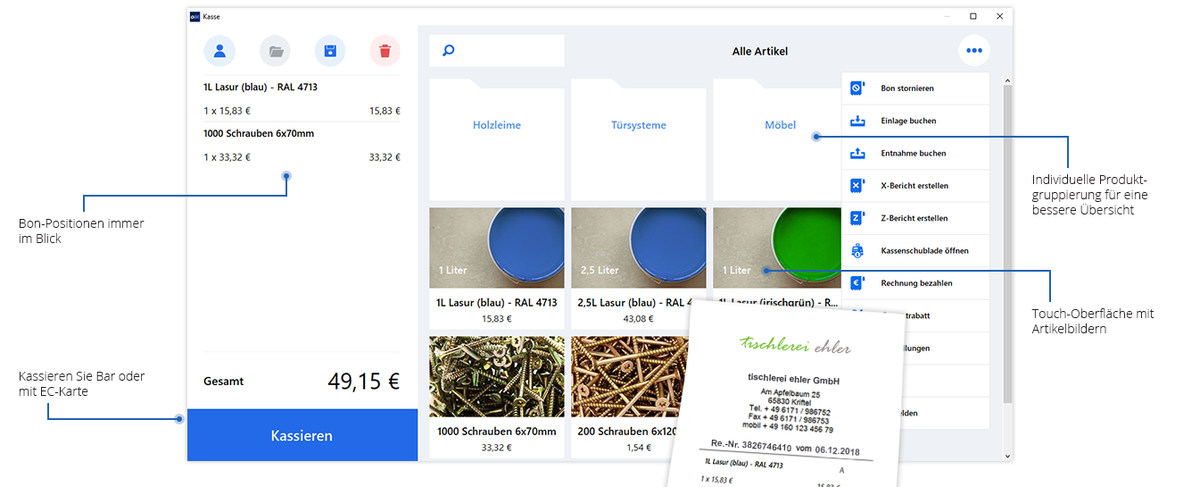Click the save/park receipt icon

pyautogui.click(x=330, y=50)
